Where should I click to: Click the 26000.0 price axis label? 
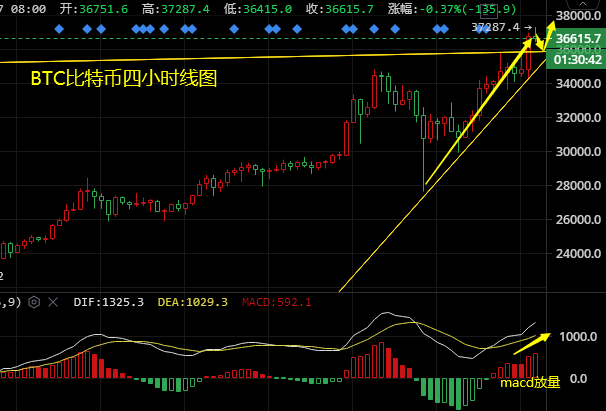[578, 220]
